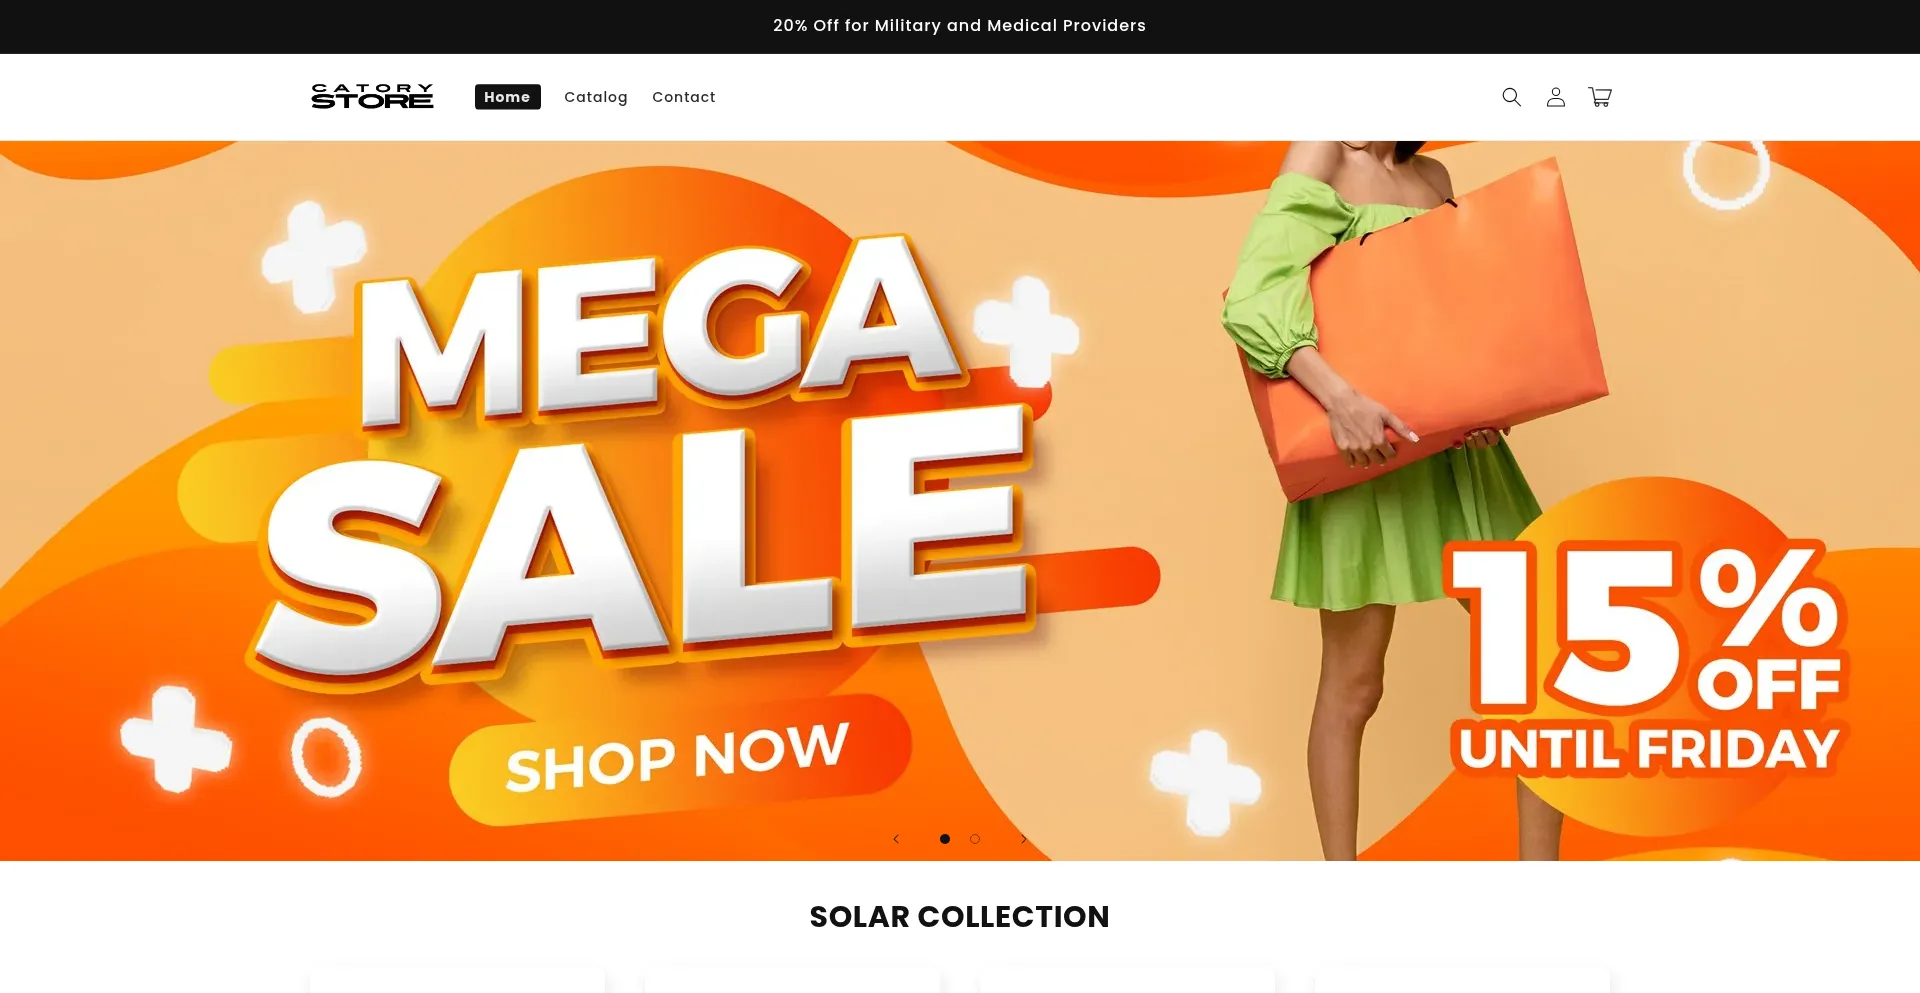Go to previous slide with left chevron
This screenshot has height=993, width=1920.
(x=896, y=839)
